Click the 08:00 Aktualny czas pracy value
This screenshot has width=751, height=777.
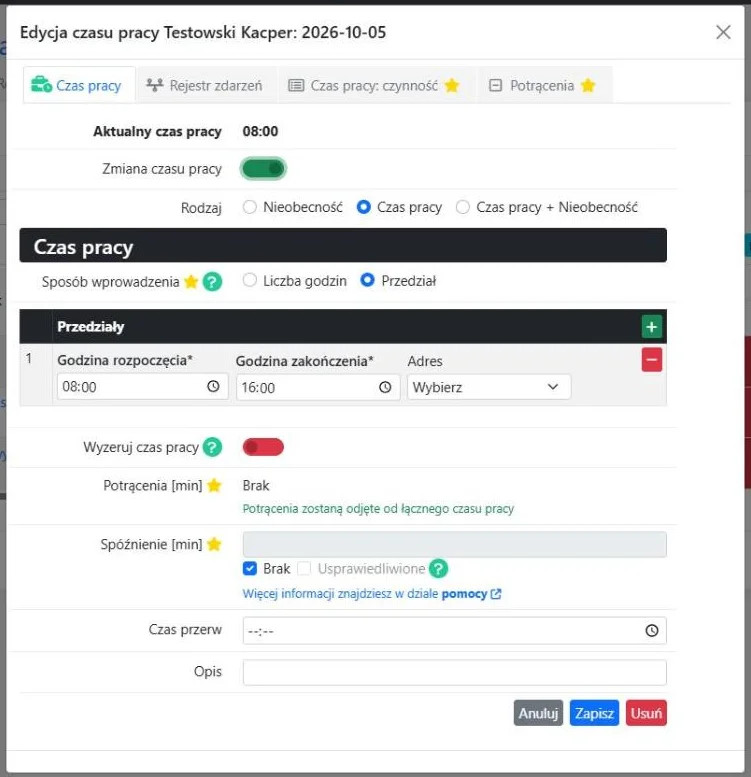261,131
